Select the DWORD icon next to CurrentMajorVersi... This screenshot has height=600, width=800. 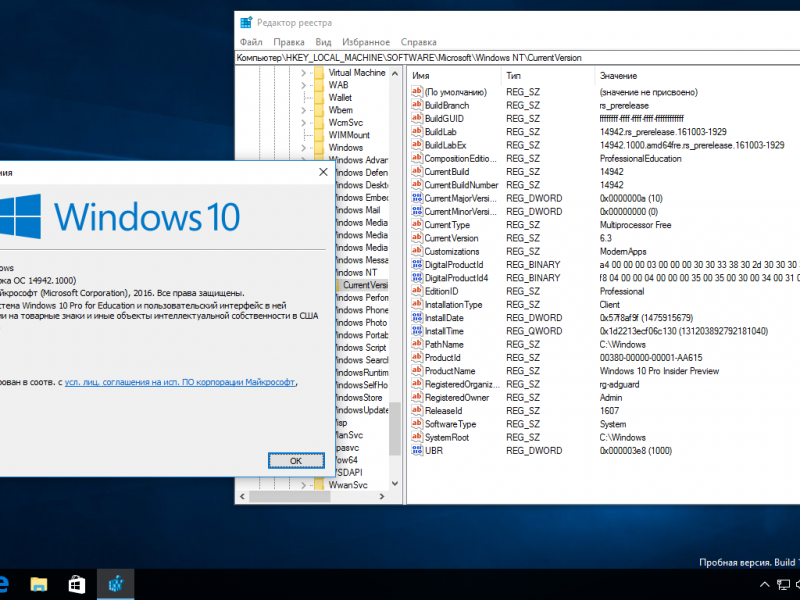(417, 198)
